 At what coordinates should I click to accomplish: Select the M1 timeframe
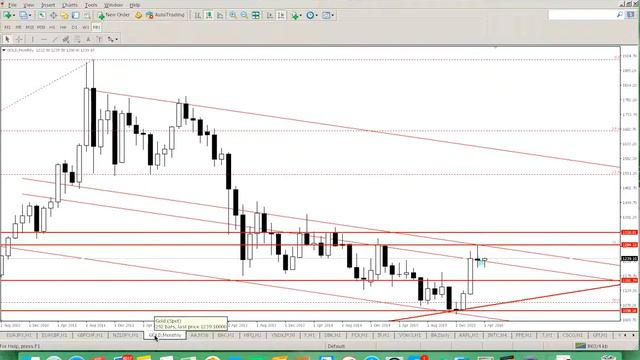pyautogui.click(x=7, y=27)
